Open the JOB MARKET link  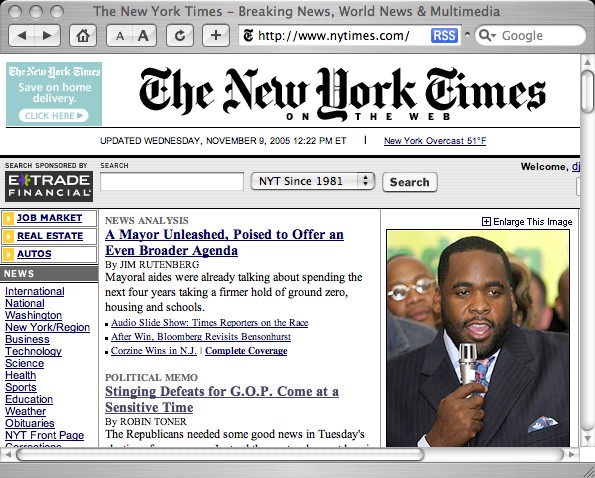pyautogui.click(x=49, y=218)
